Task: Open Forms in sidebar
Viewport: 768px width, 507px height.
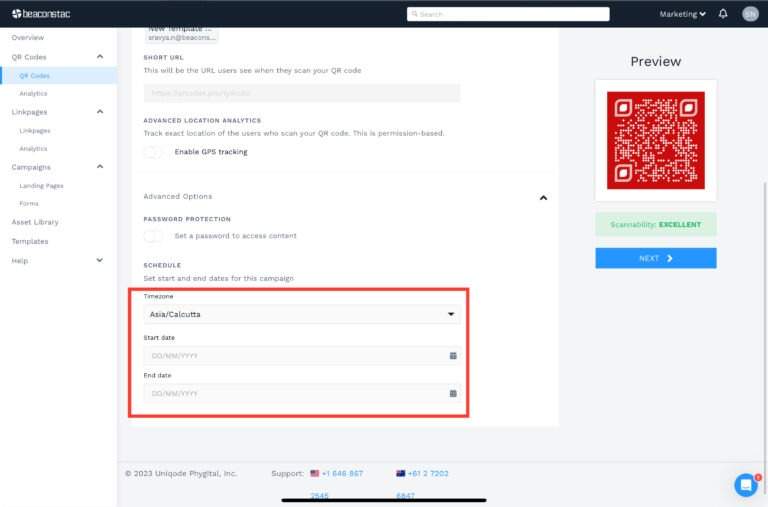Action: (x=29, y=203)
